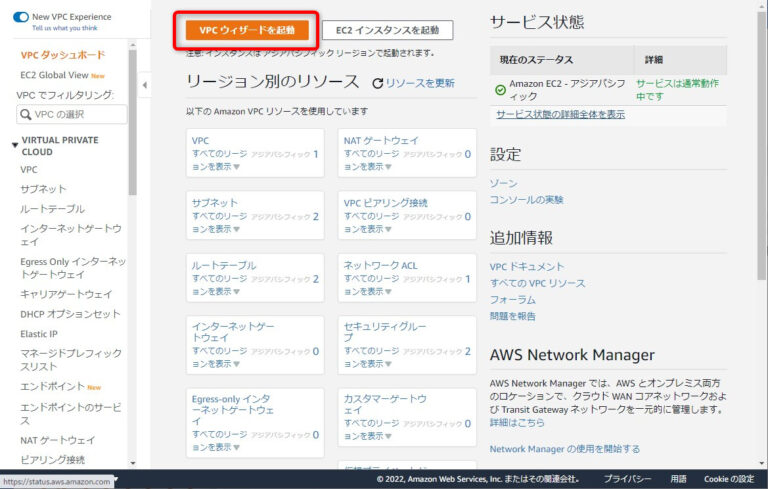Image resolution: width=768 pixels, height=489 pixels.
Task: Click Network Manager の使用を開始する link
Action: (565, 449)
